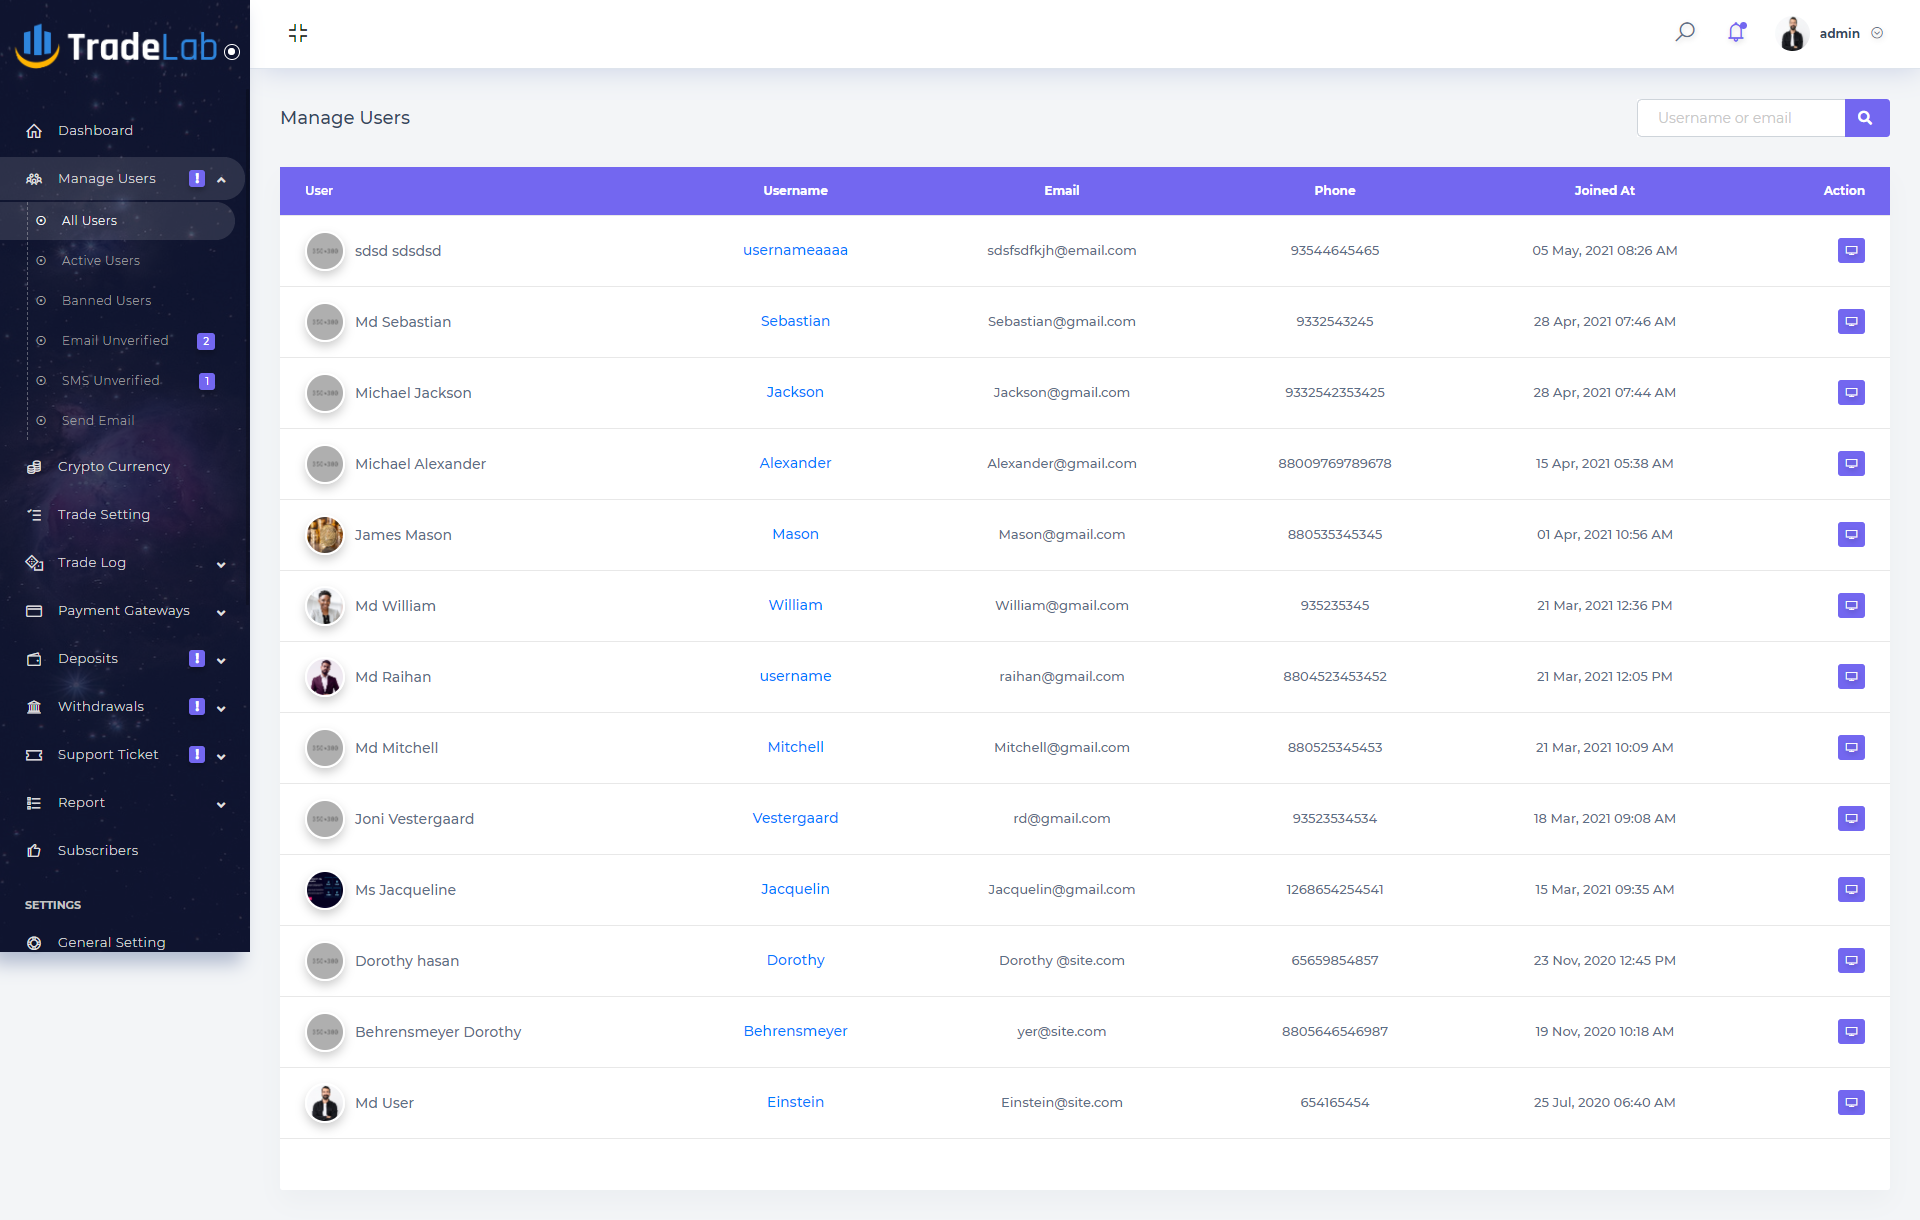Click the notification bell icon
Viewport: 1920px width, 1220px height.
tap(1736, 33)
